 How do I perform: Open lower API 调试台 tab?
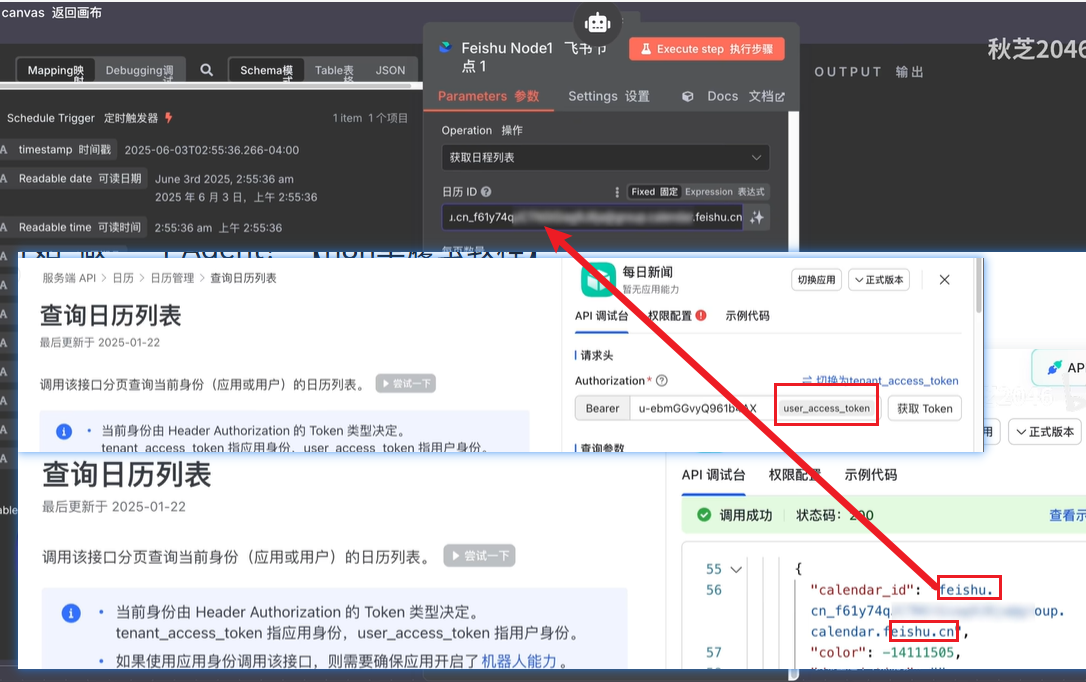(x=713, y=475)
